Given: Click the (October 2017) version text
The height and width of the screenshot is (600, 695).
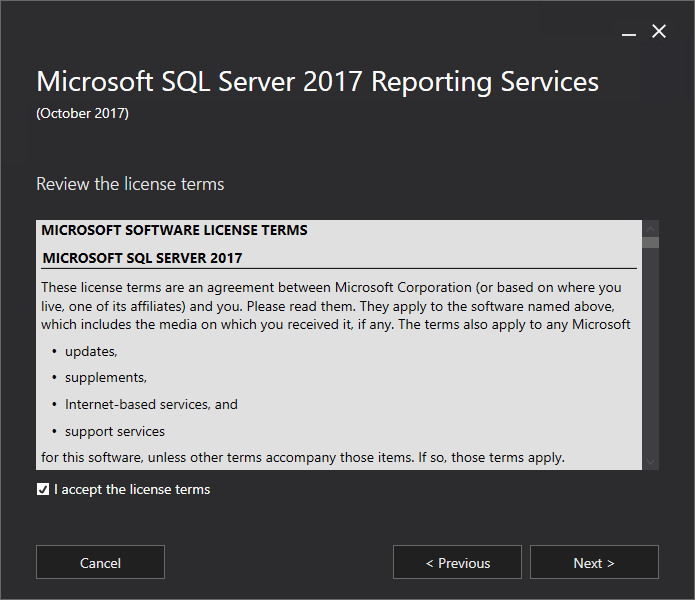Looking at the screenshot, I should (82, 113).
